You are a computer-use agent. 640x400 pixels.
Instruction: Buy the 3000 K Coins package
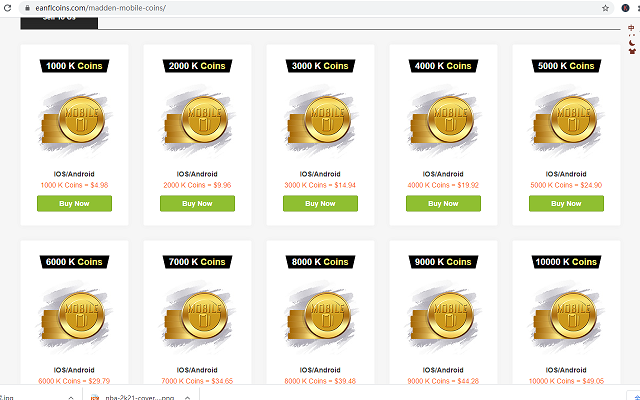pyautogui.click(x=320, y=203)
